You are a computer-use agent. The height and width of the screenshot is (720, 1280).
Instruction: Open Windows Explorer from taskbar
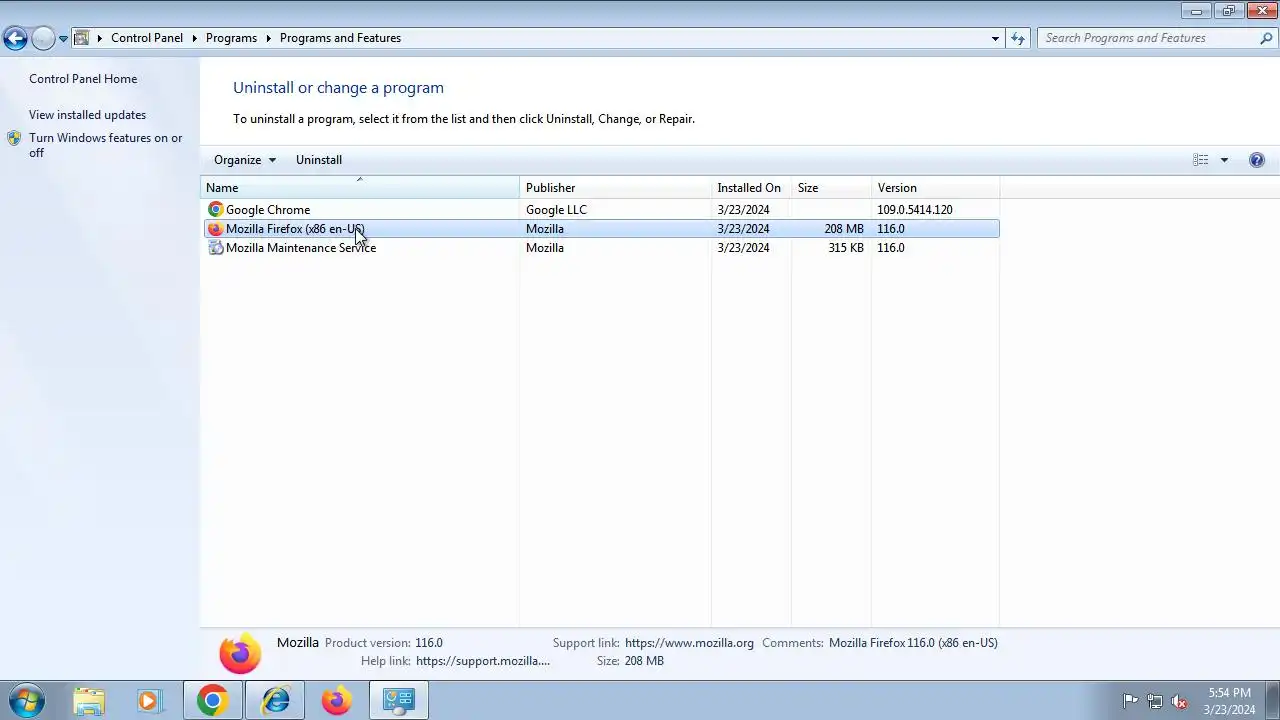(x=89, y=701)
